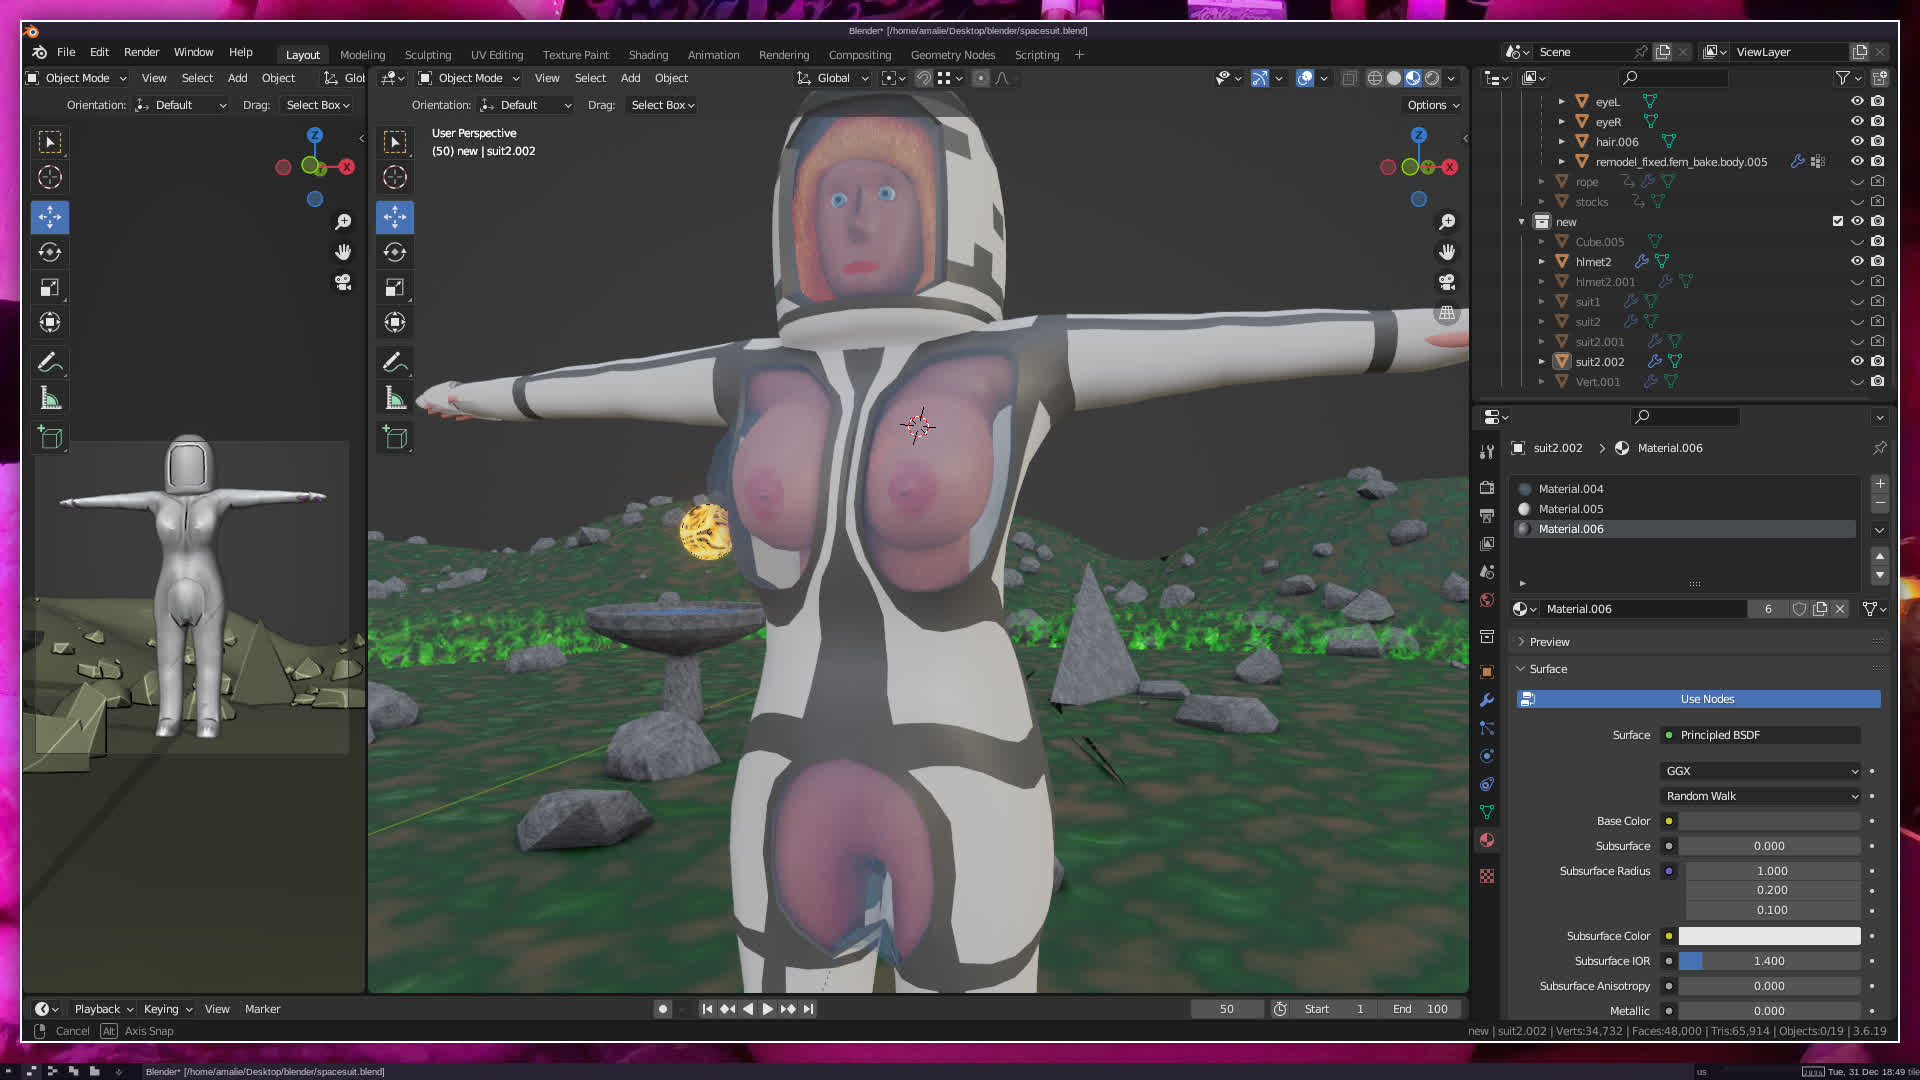This screenshot has width=1920, height=1080.
Task: Open the Render properties tab icon
Action: pos(1487,487)
